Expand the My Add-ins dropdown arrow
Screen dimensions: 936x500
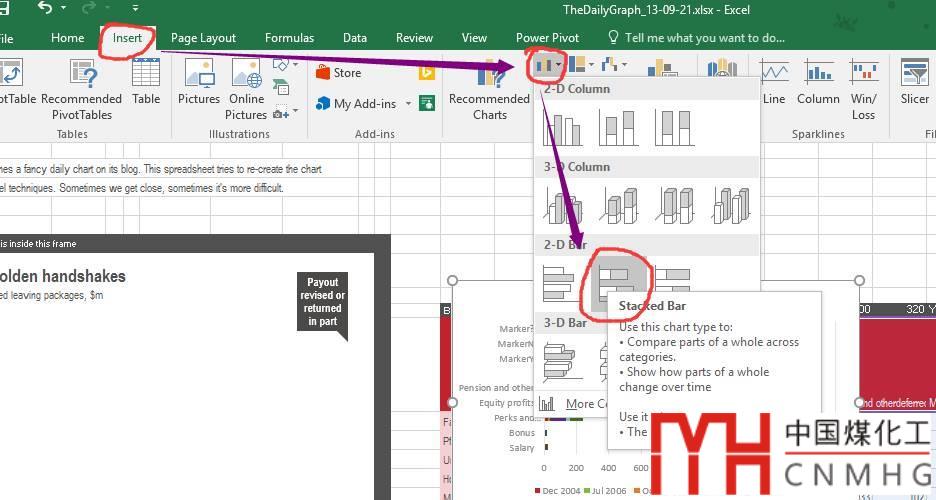(x=408, y=104)
